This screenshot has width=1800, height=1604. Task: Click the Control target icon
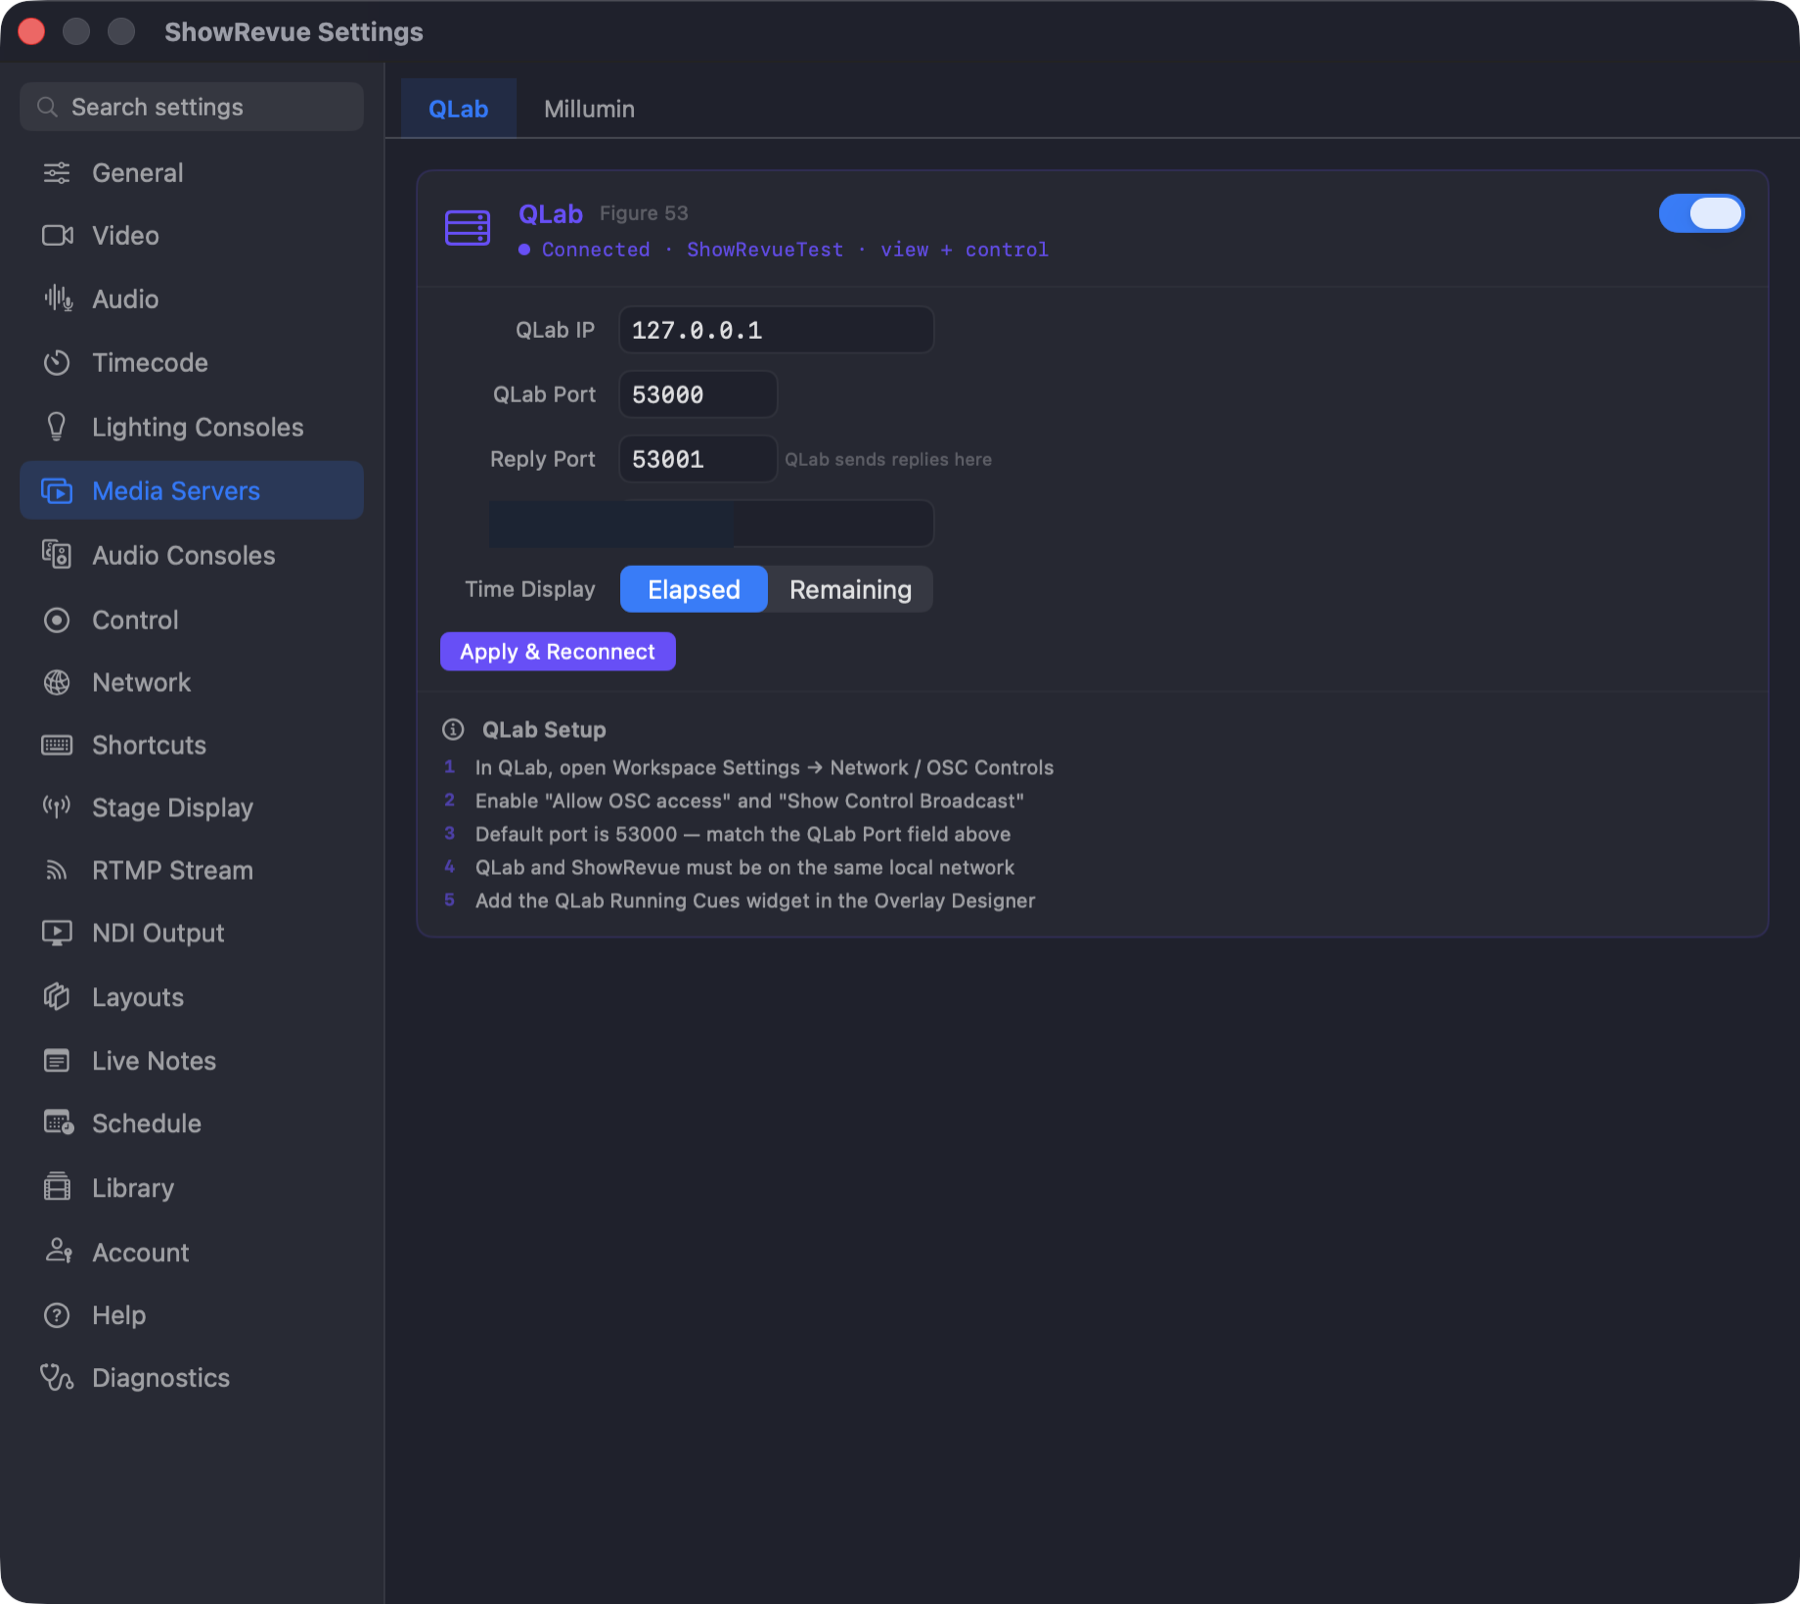tap(57, 620)
